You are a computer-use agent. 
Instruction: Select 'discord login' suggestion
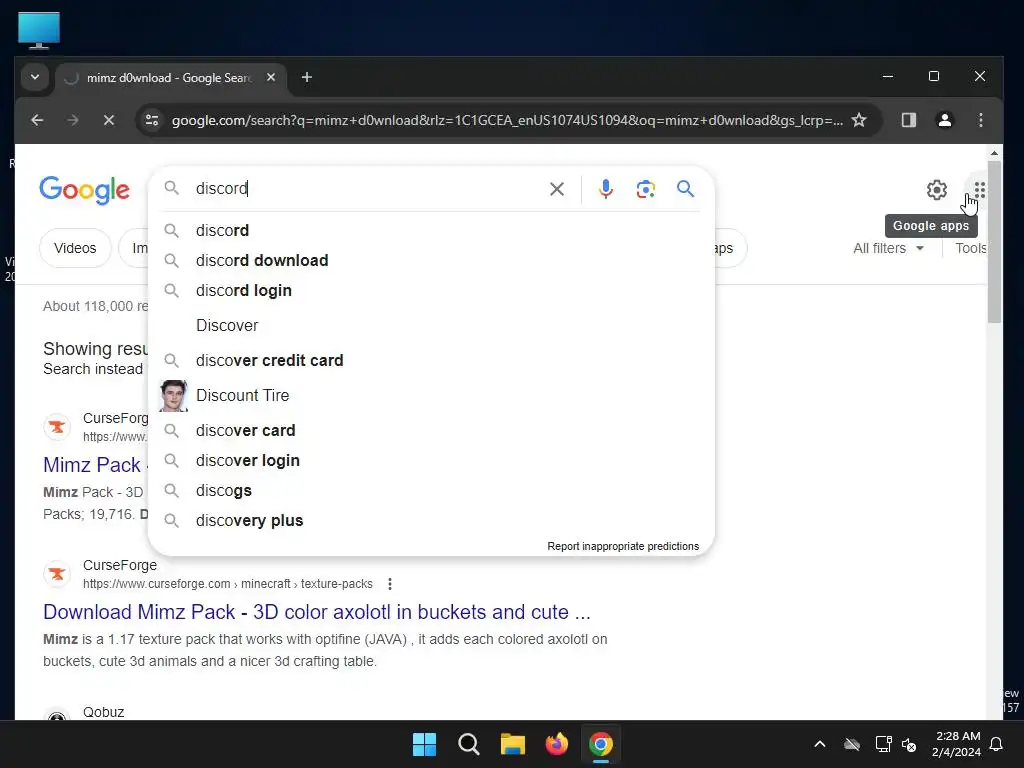431,291
